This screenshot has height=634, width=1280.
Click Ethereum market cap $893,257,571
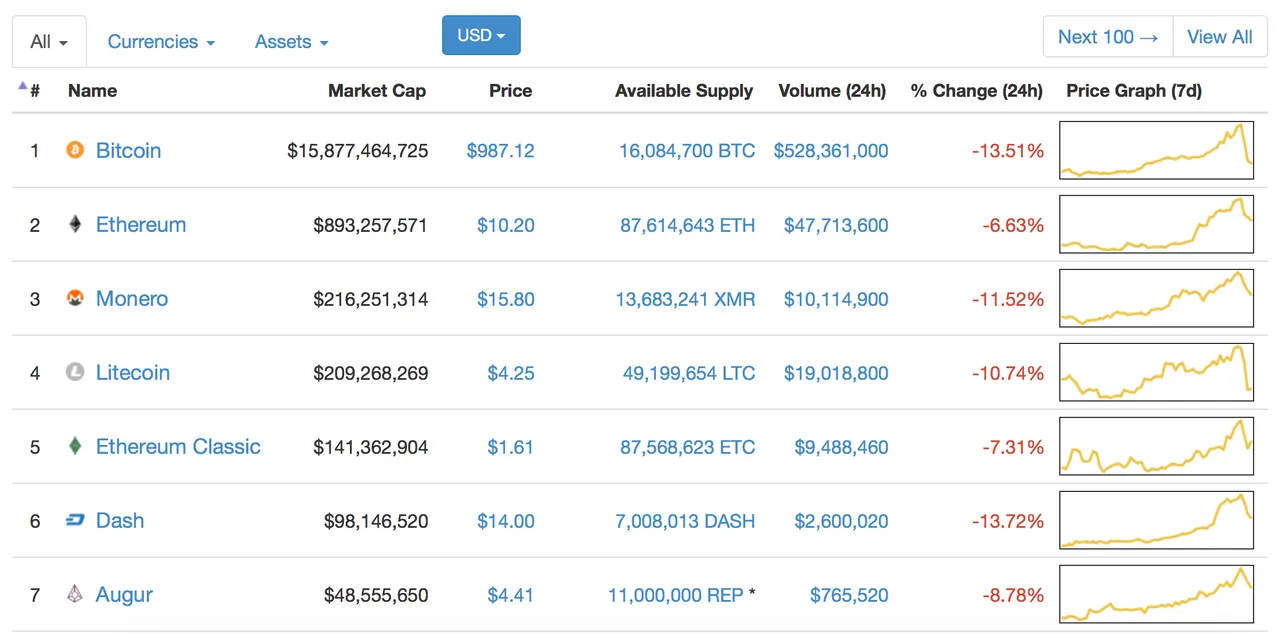point(371,225)
